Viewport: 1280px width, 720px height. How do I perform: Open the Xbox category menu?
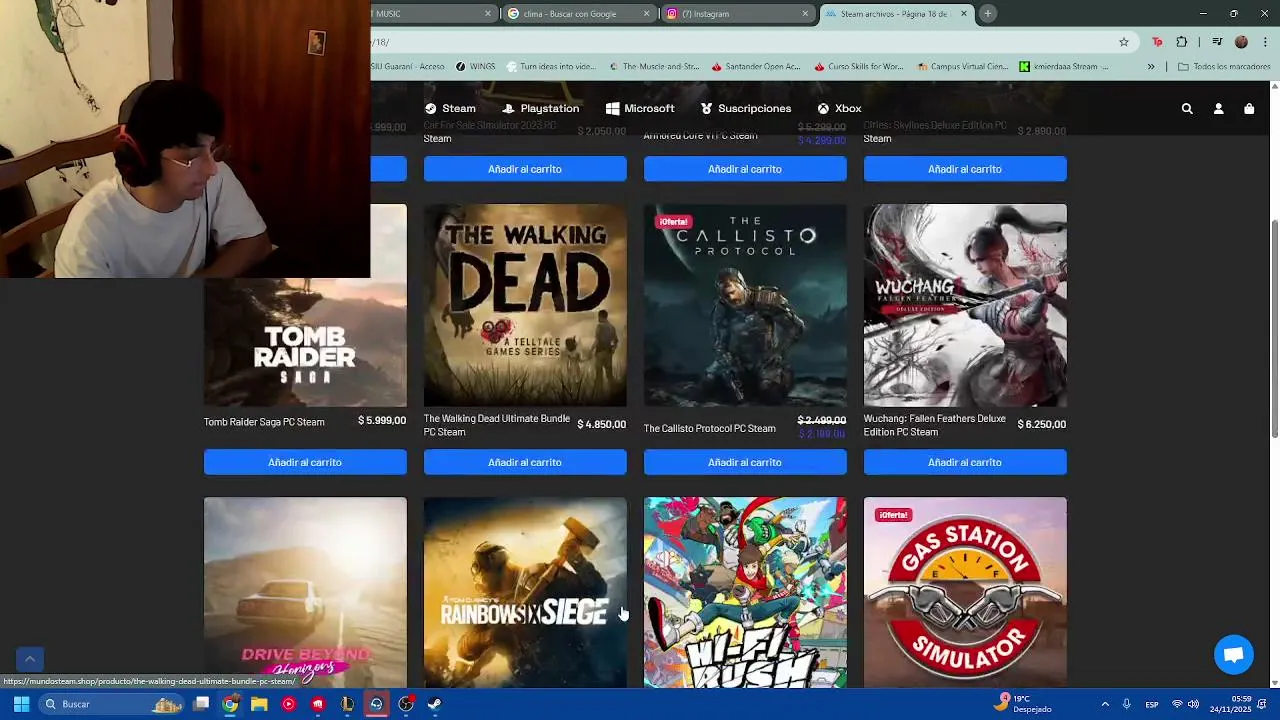[x=839, y=108]
